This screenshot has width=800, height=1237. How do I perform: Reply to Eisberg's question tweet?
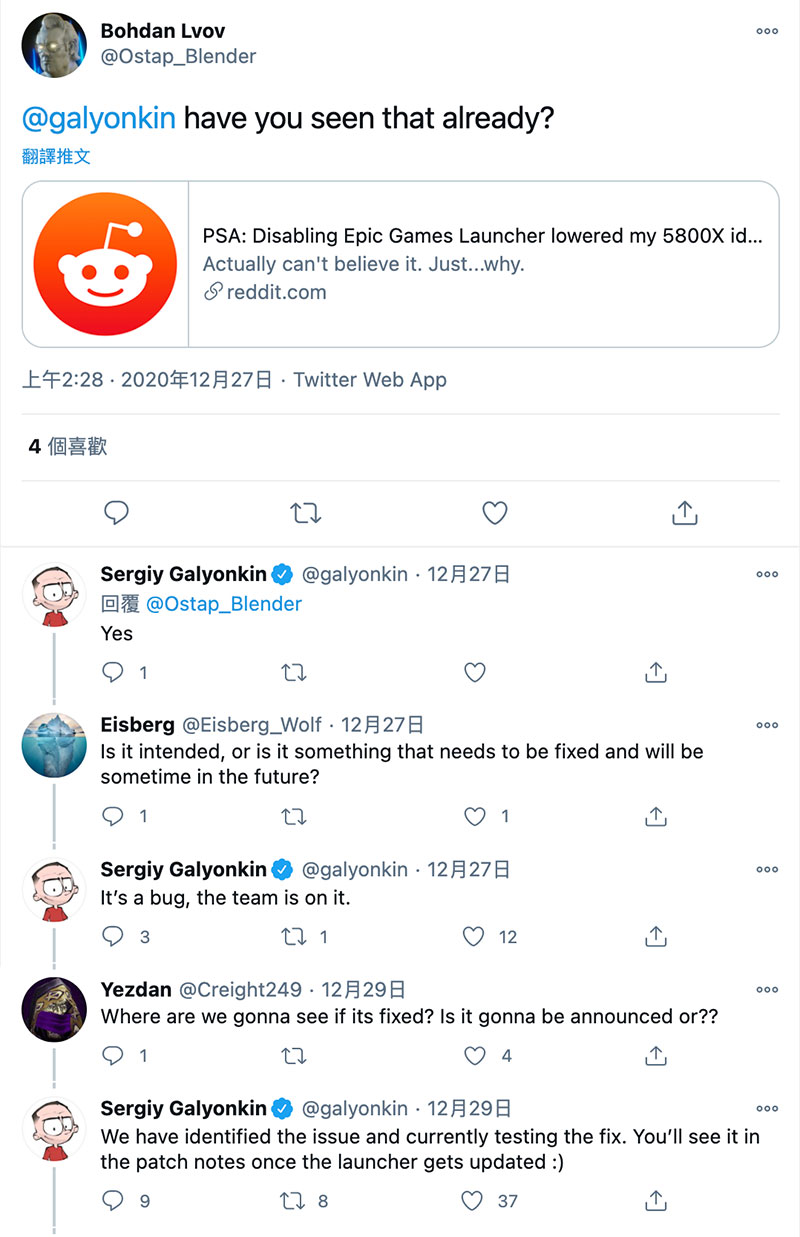click(x=114, y=816)
